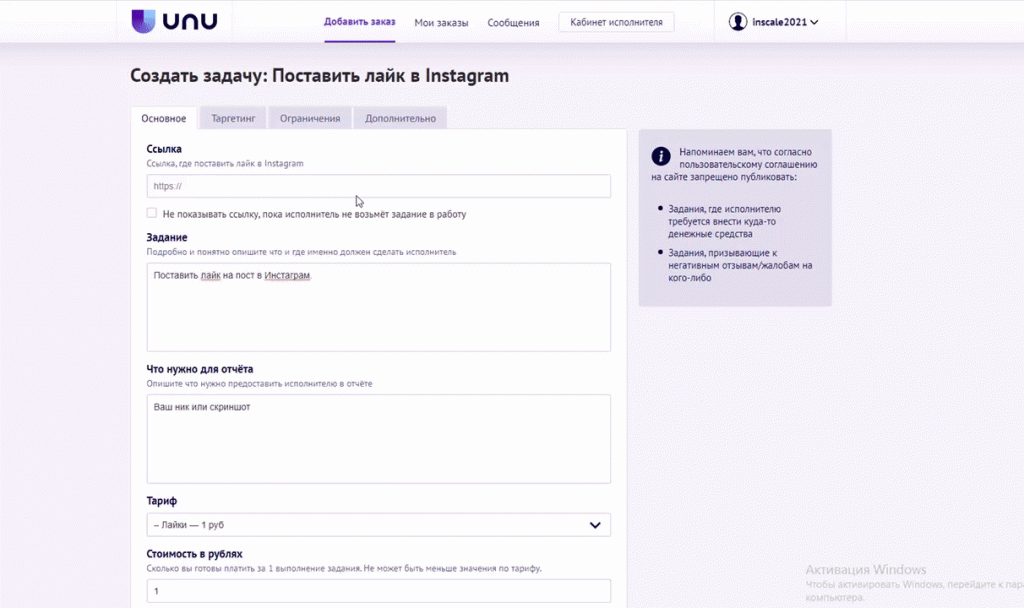Go to Мои заказы
The height and width of the screenshot is (608, 1024).
[x=442, y=22]
